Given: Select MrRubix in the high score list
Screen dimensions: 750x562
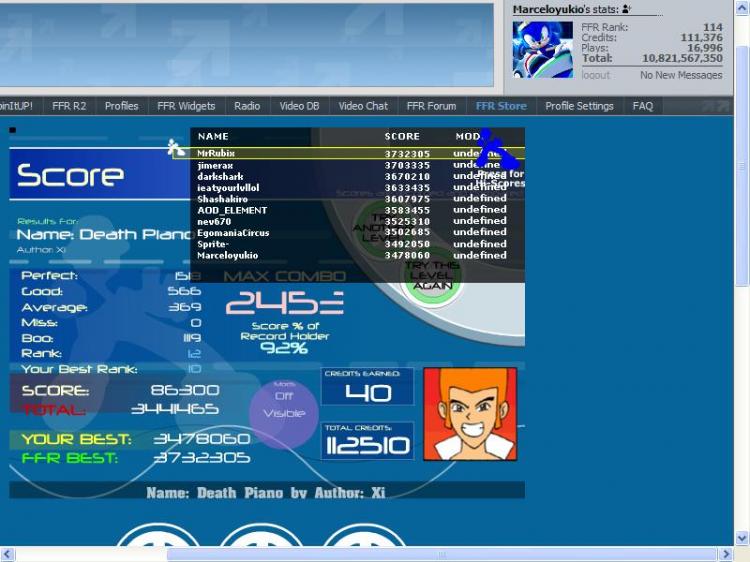Looking at the screenshot, I should point(216,154).
